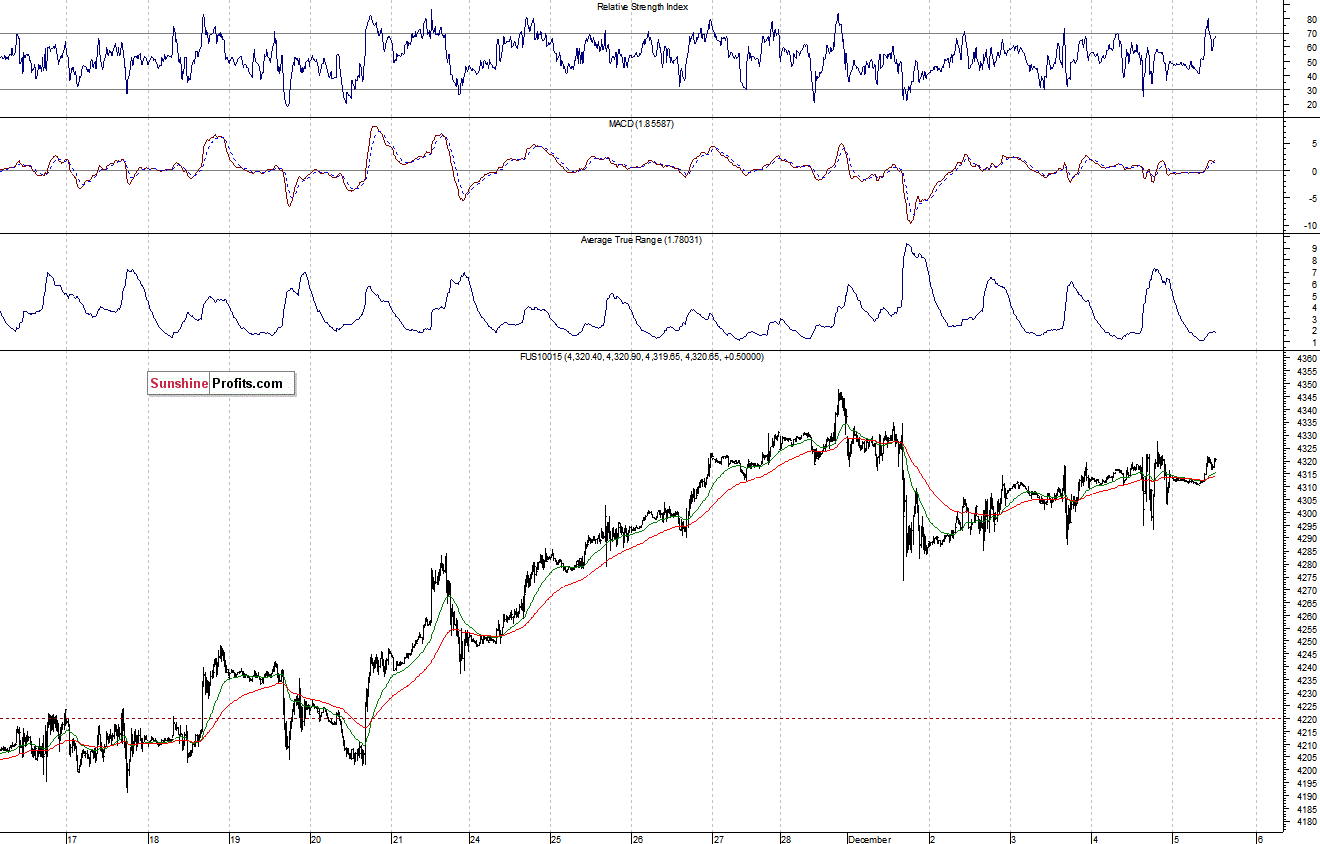Click the 24 date label on time axis
This screenshot has height=844, width=1320.
click(474, 840)
